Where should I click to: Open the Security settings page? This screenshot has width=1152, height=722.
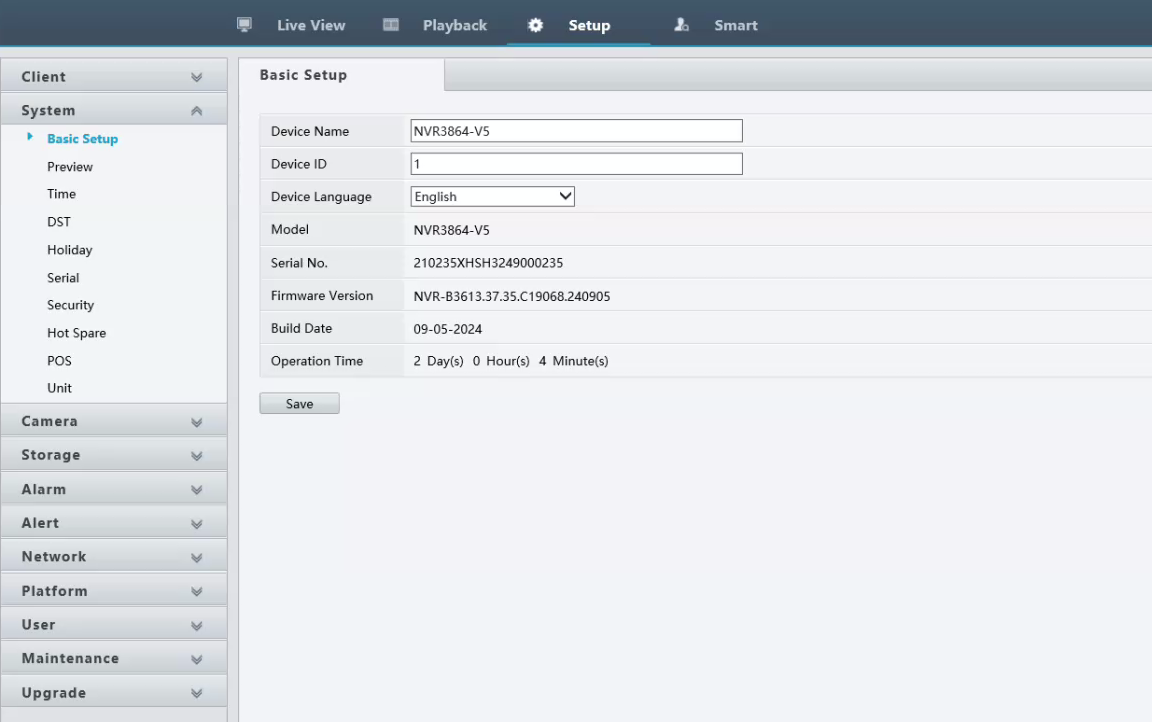[x=71, y=305]
